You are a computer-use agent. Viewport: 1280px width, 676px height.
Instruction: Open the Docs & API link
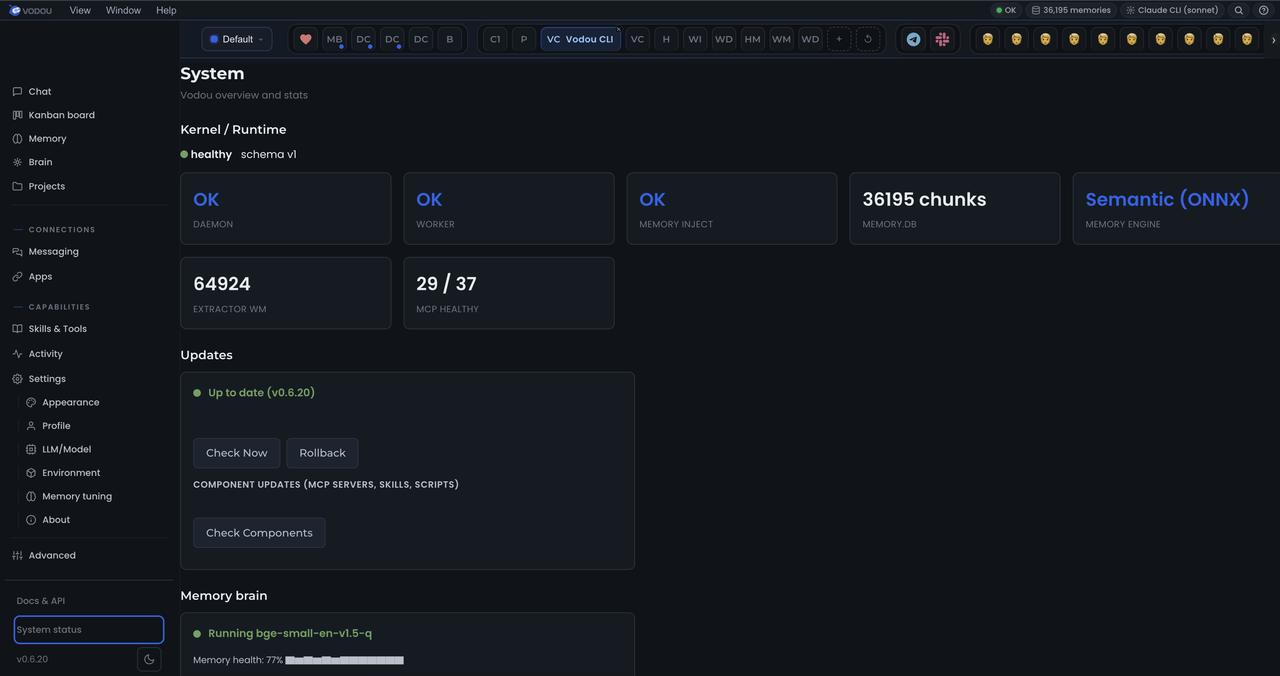pyautogui.click(x=41, y=601)
